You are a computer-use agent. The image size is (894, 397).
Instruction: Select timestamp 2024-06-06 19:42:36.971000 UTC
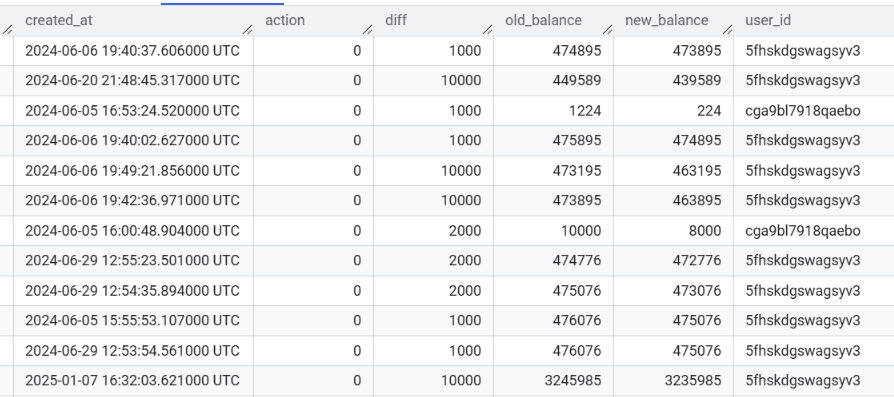[x=132, y=201]
